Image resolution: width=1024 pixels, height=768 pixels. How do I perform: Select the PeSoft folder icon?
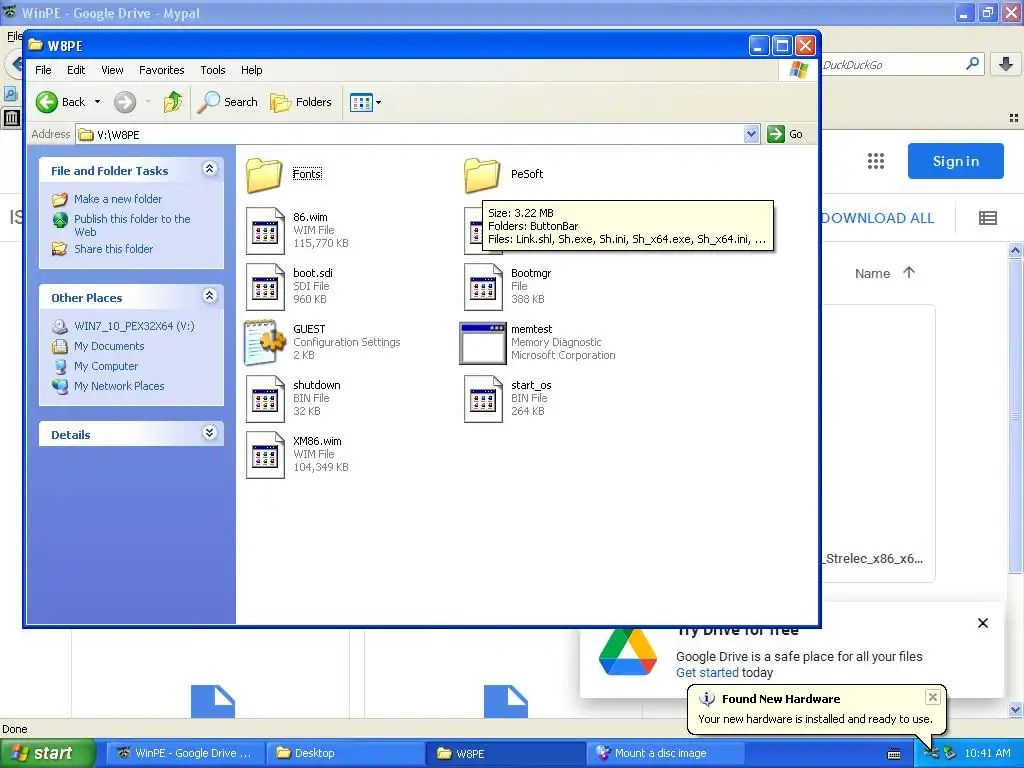(482, 174)
